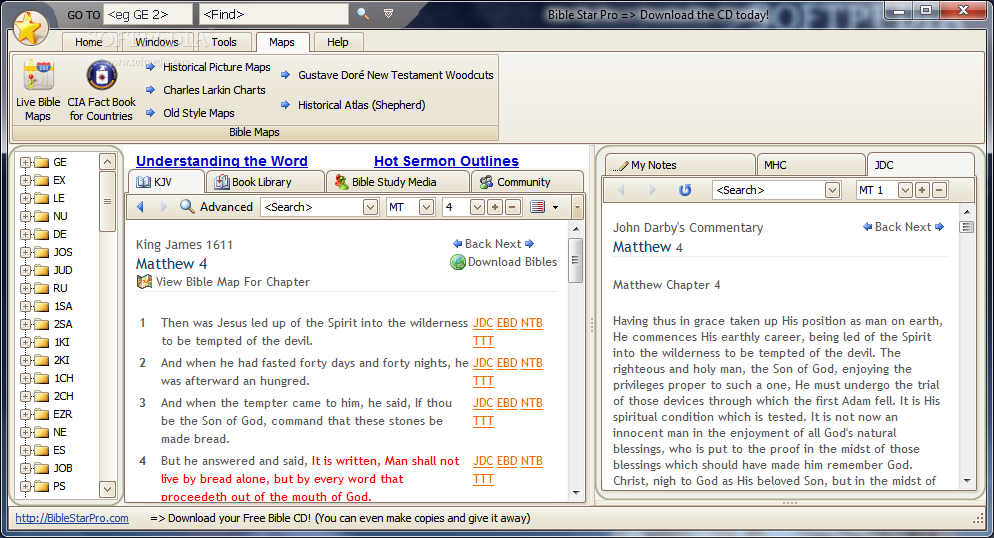This screenshot has height=538, width=994.
Task: Open the MT book dropdown in KJV toolbar
Action: 427,207
